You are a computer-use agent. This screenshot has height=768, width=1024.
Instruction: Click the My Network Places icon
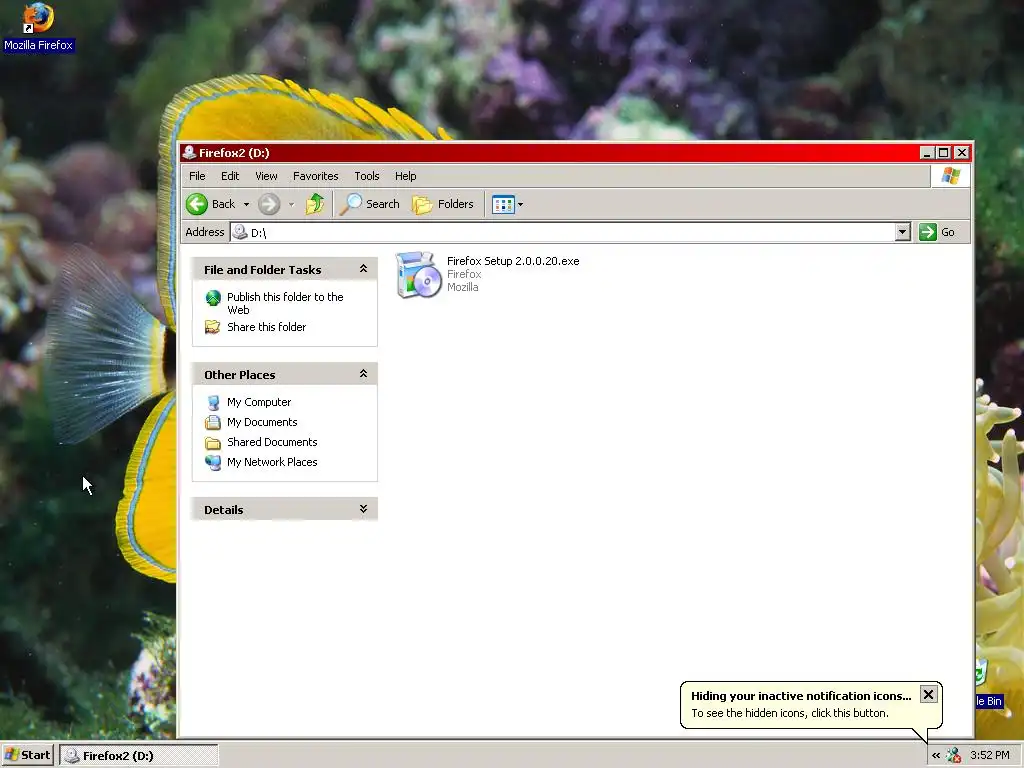(x=213, y=462)
